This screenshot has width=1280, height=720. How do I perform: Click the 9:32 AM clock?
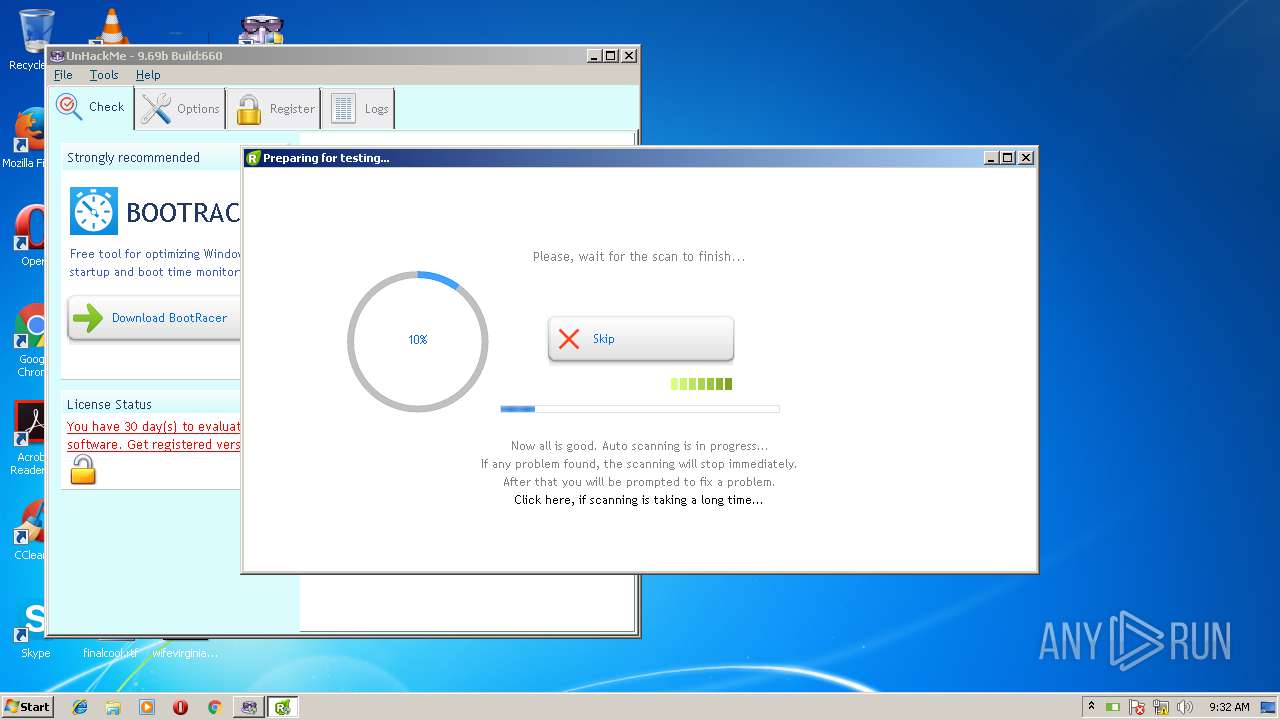coord(1229,707)
